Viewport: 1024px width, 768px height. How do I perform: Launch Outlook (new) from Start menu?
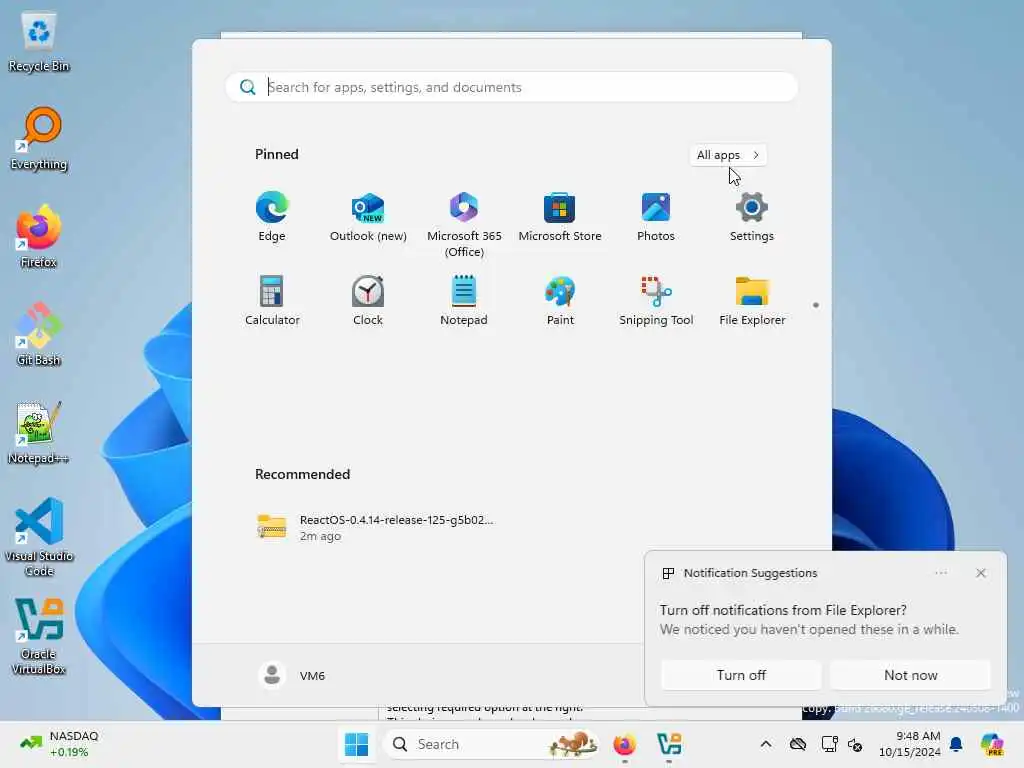tap(368, 217)
